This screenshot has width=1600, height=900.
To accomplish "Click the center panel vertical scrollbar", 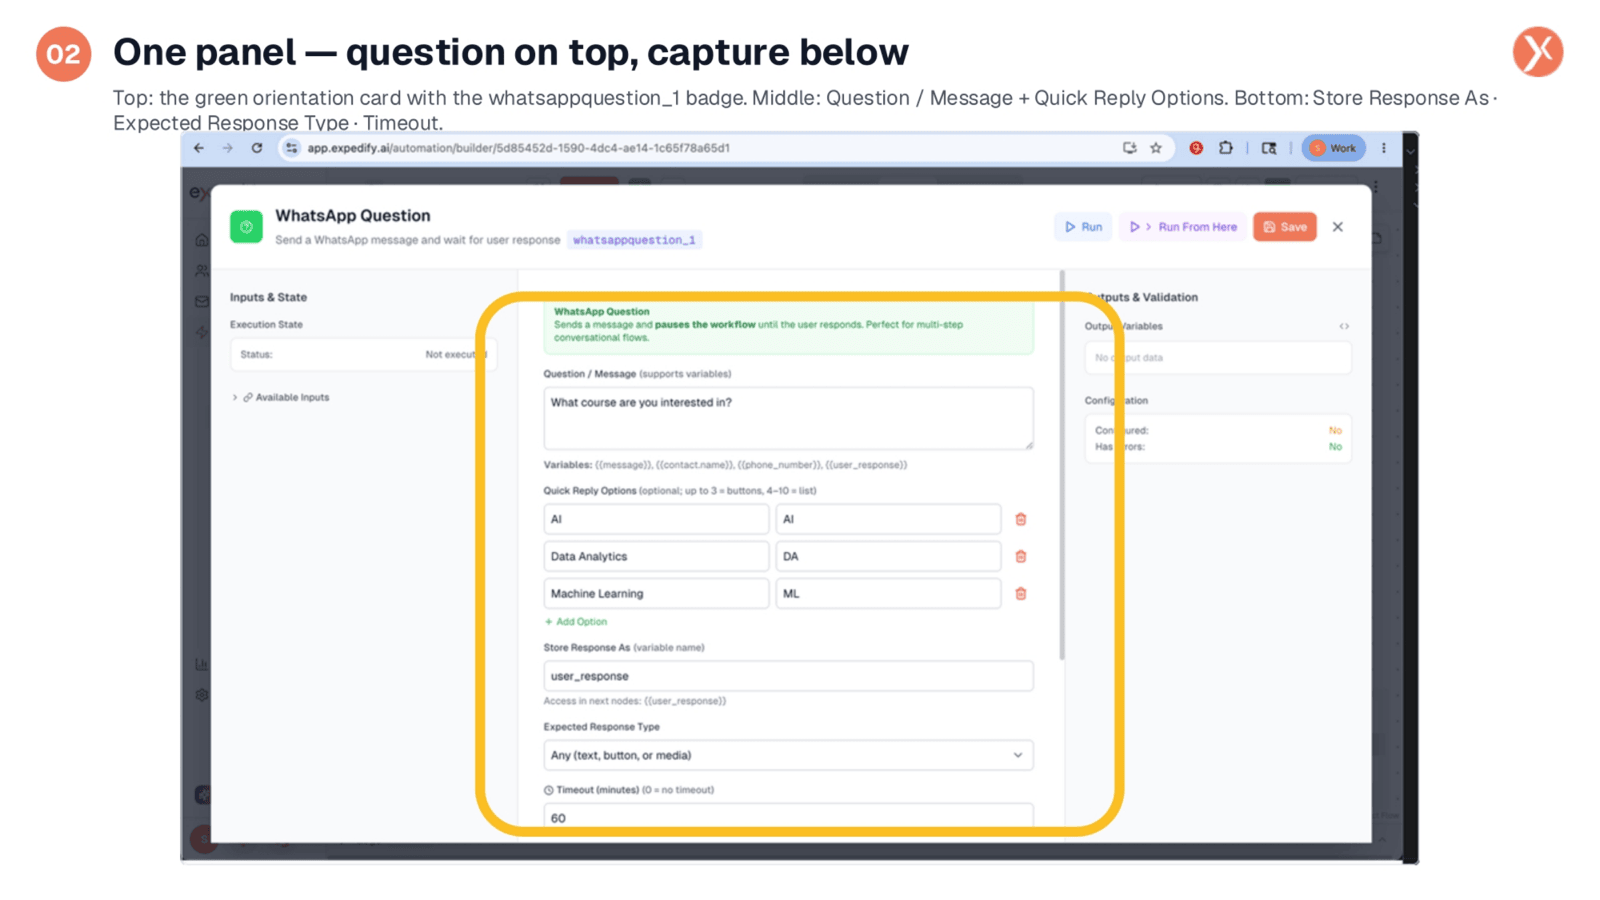I will pyautogui.click(x=1062, y=465).
